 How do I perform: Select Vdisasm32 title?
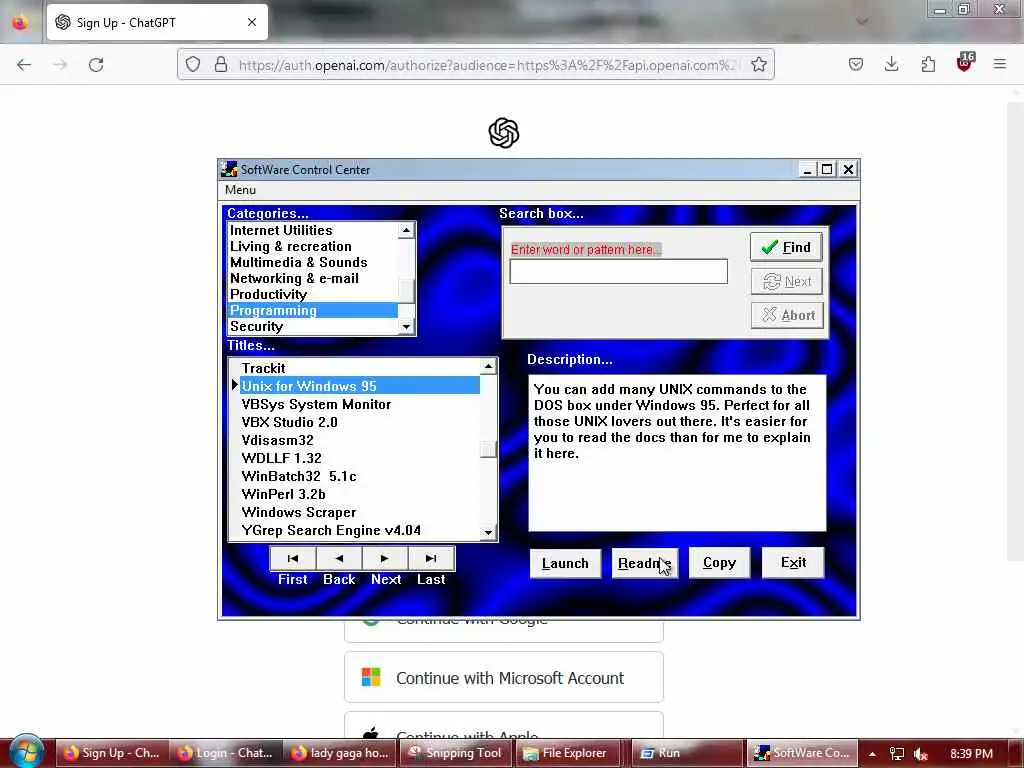pos(360,440)
